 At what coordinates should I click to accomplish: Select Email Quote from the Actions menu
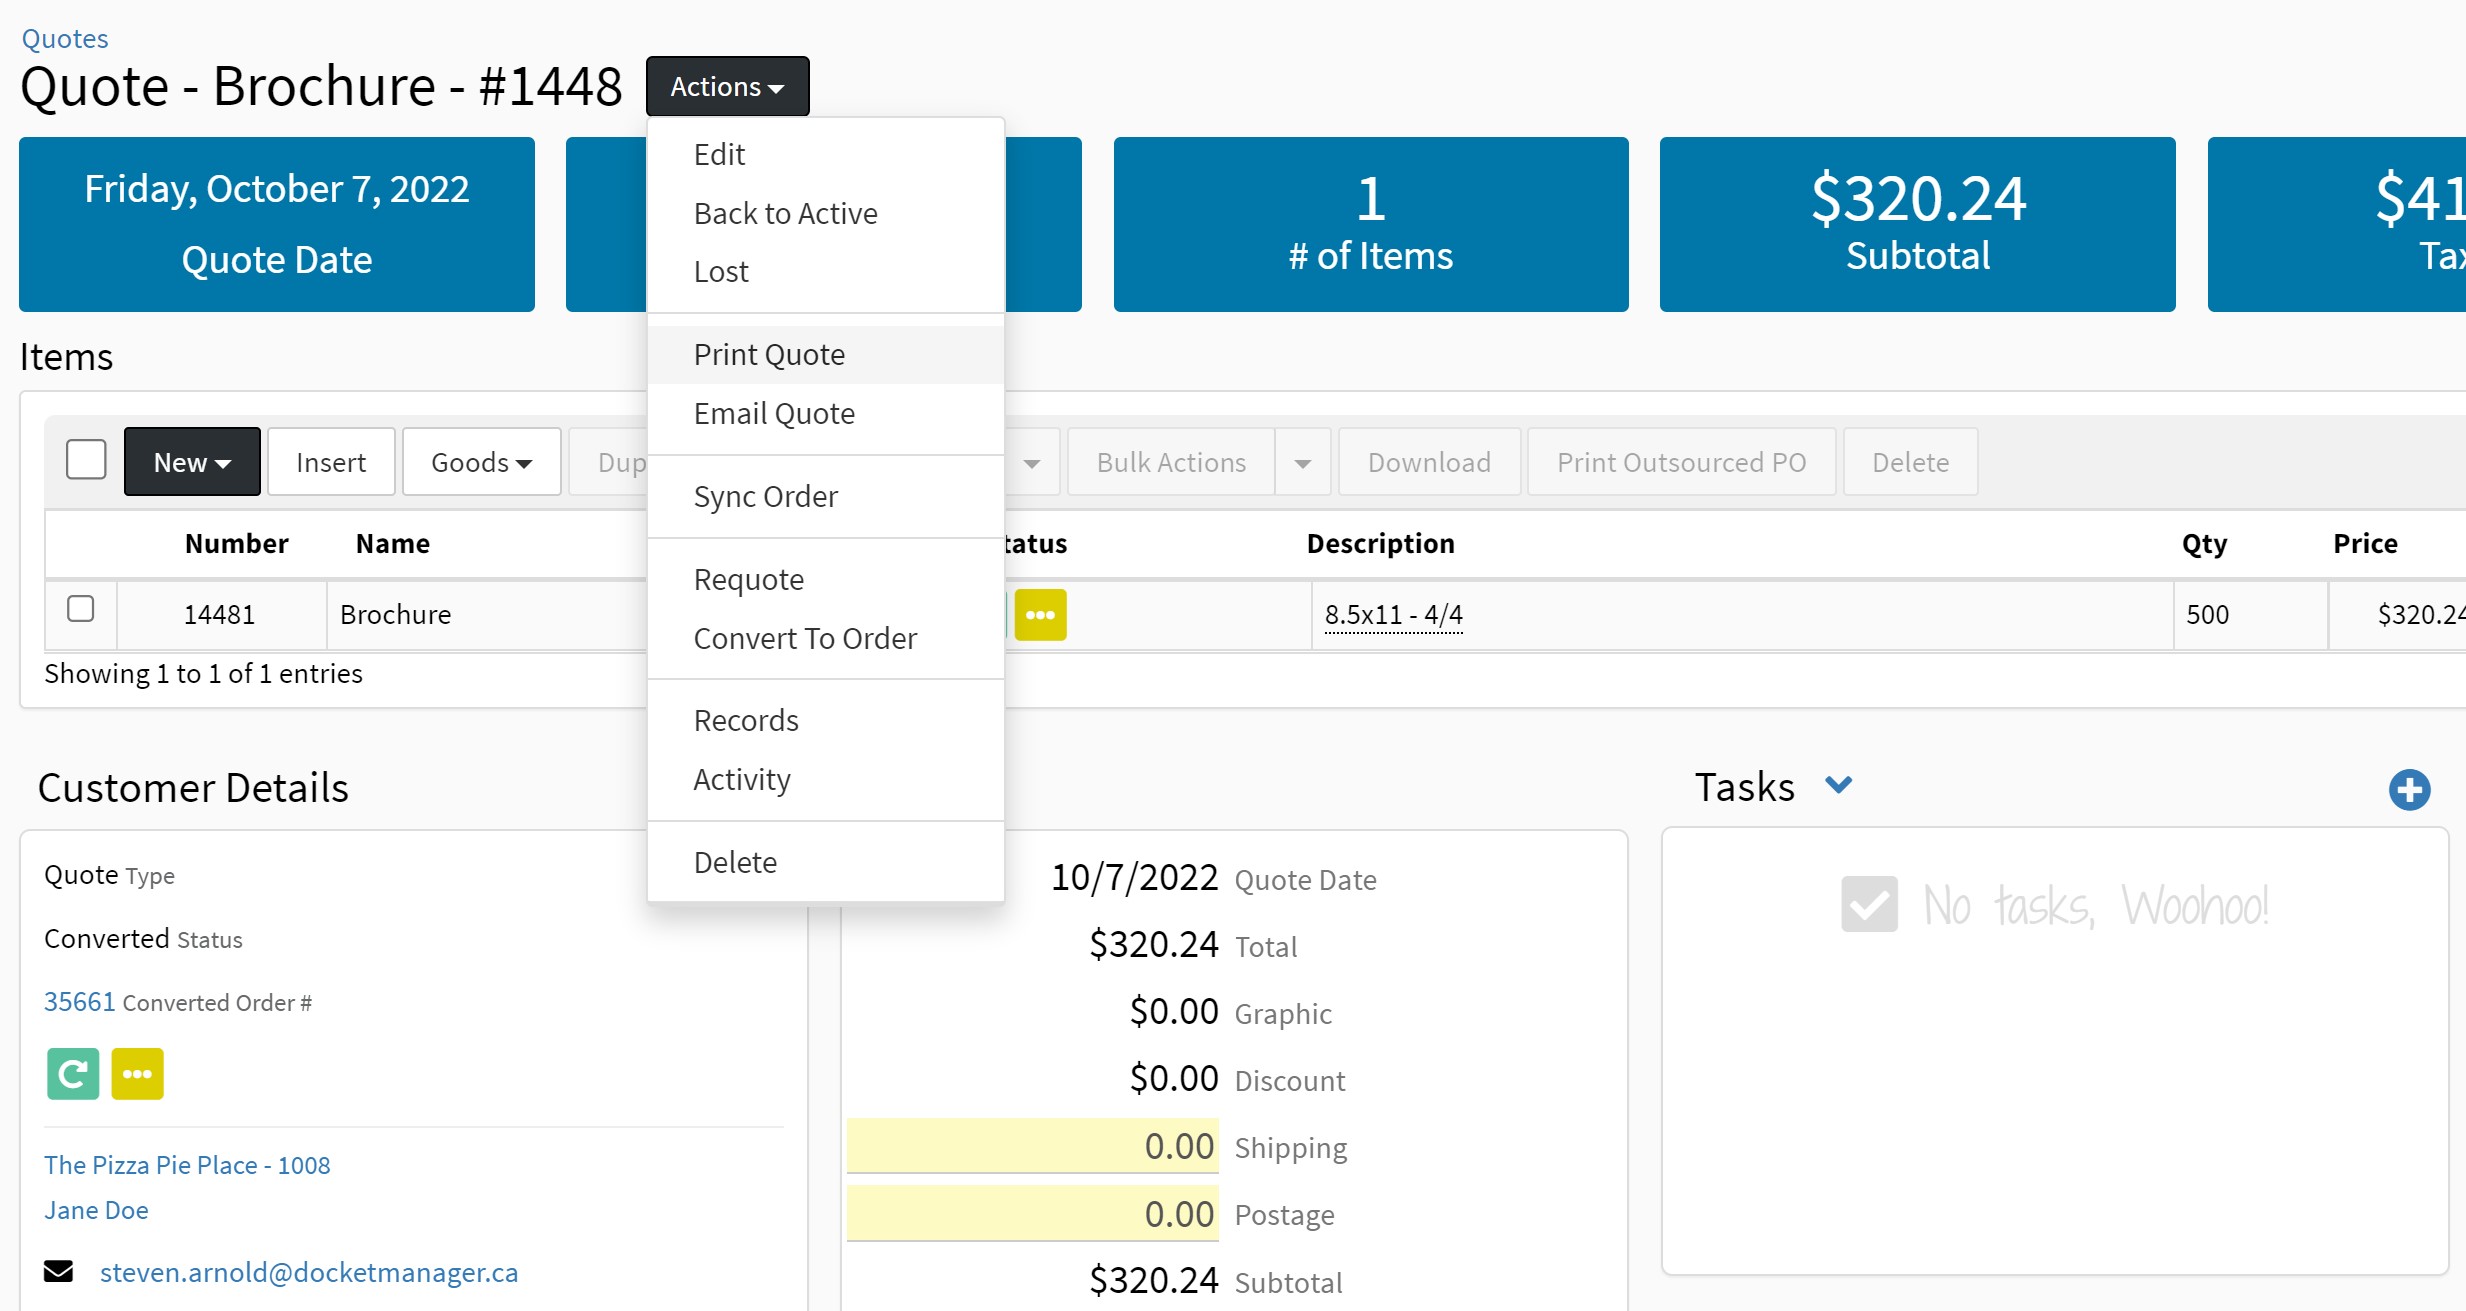tap(773, 413)
